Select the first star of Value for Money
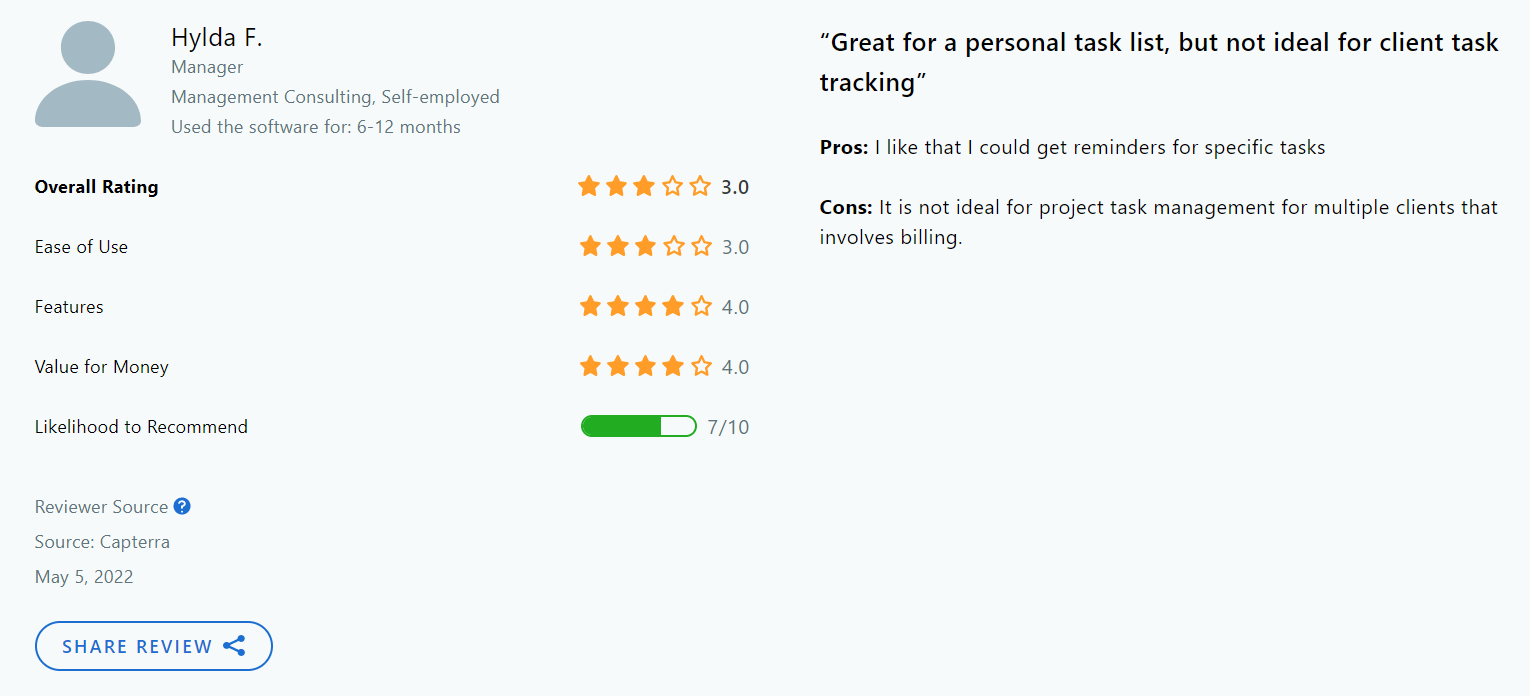The height and width of the screenshot is (696, 1530). [589, 366]
